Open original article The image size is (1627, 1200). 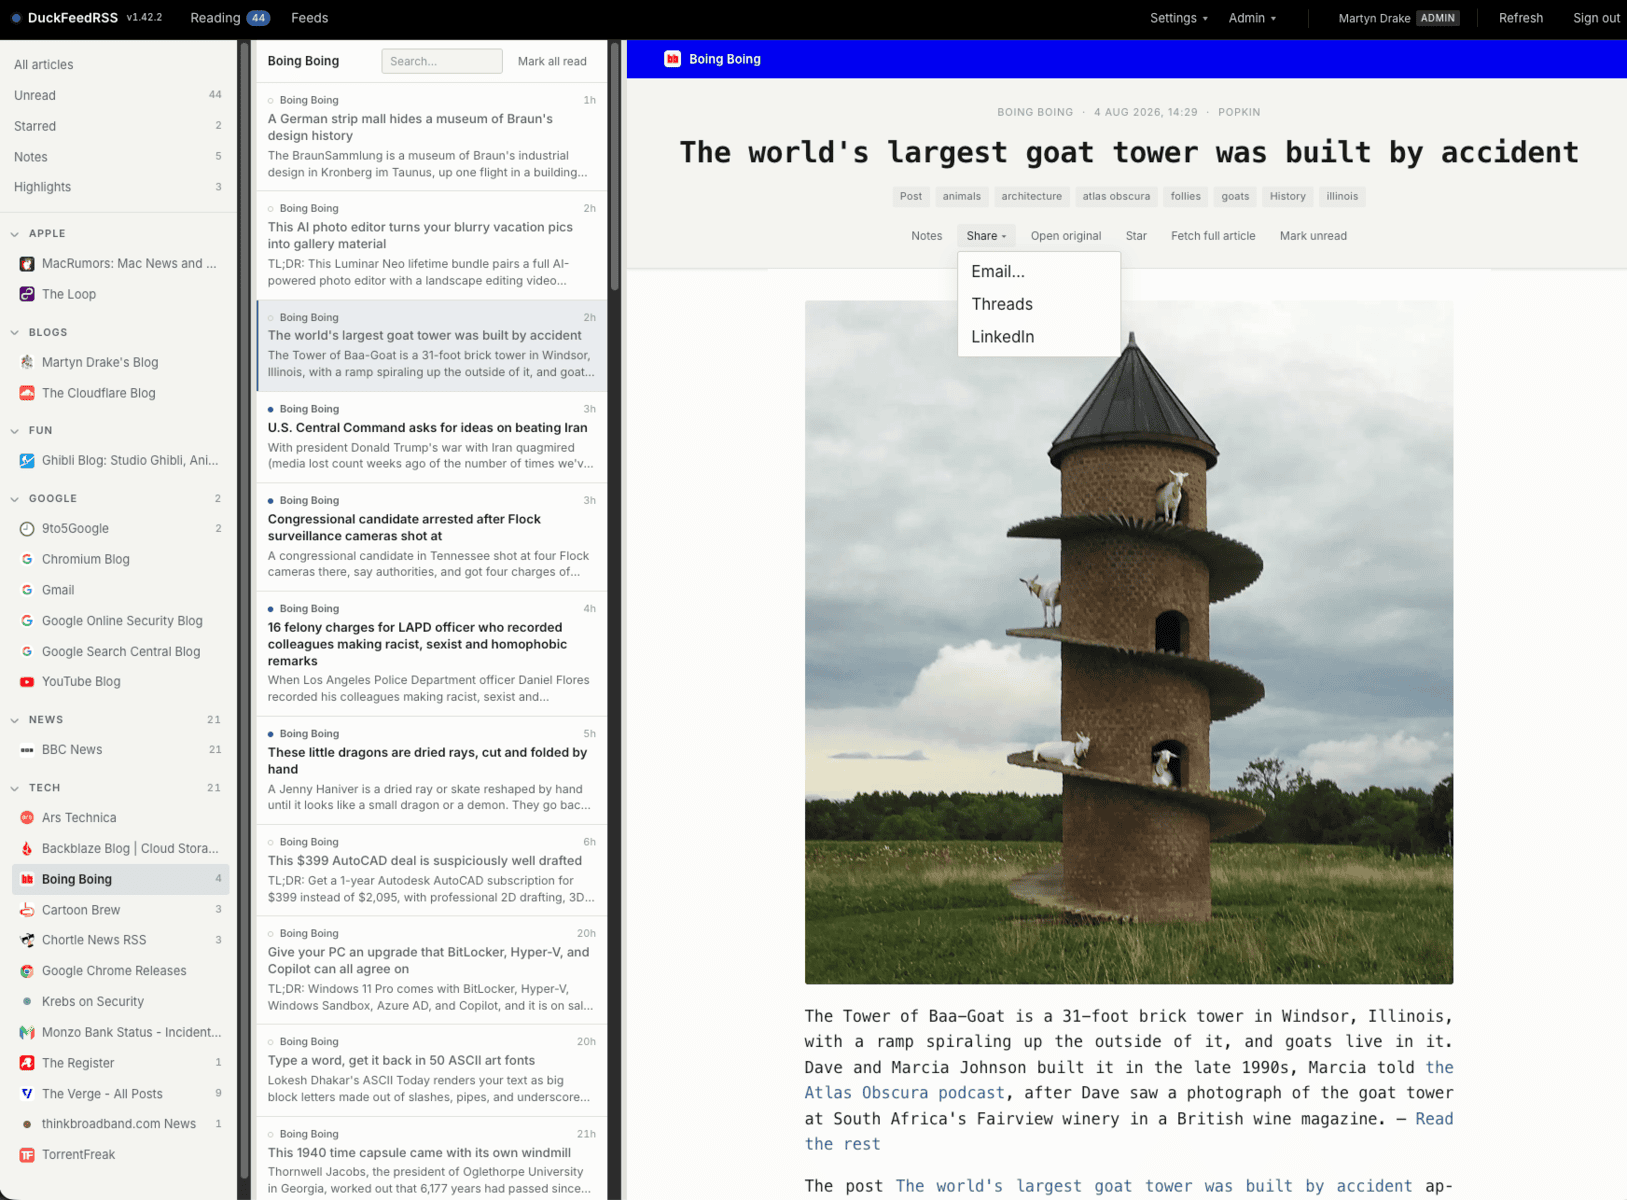[1066, 236]
